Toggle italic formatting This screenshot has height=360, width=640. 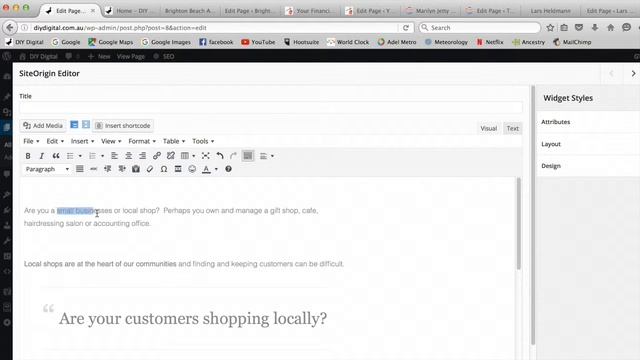[41, 156]
